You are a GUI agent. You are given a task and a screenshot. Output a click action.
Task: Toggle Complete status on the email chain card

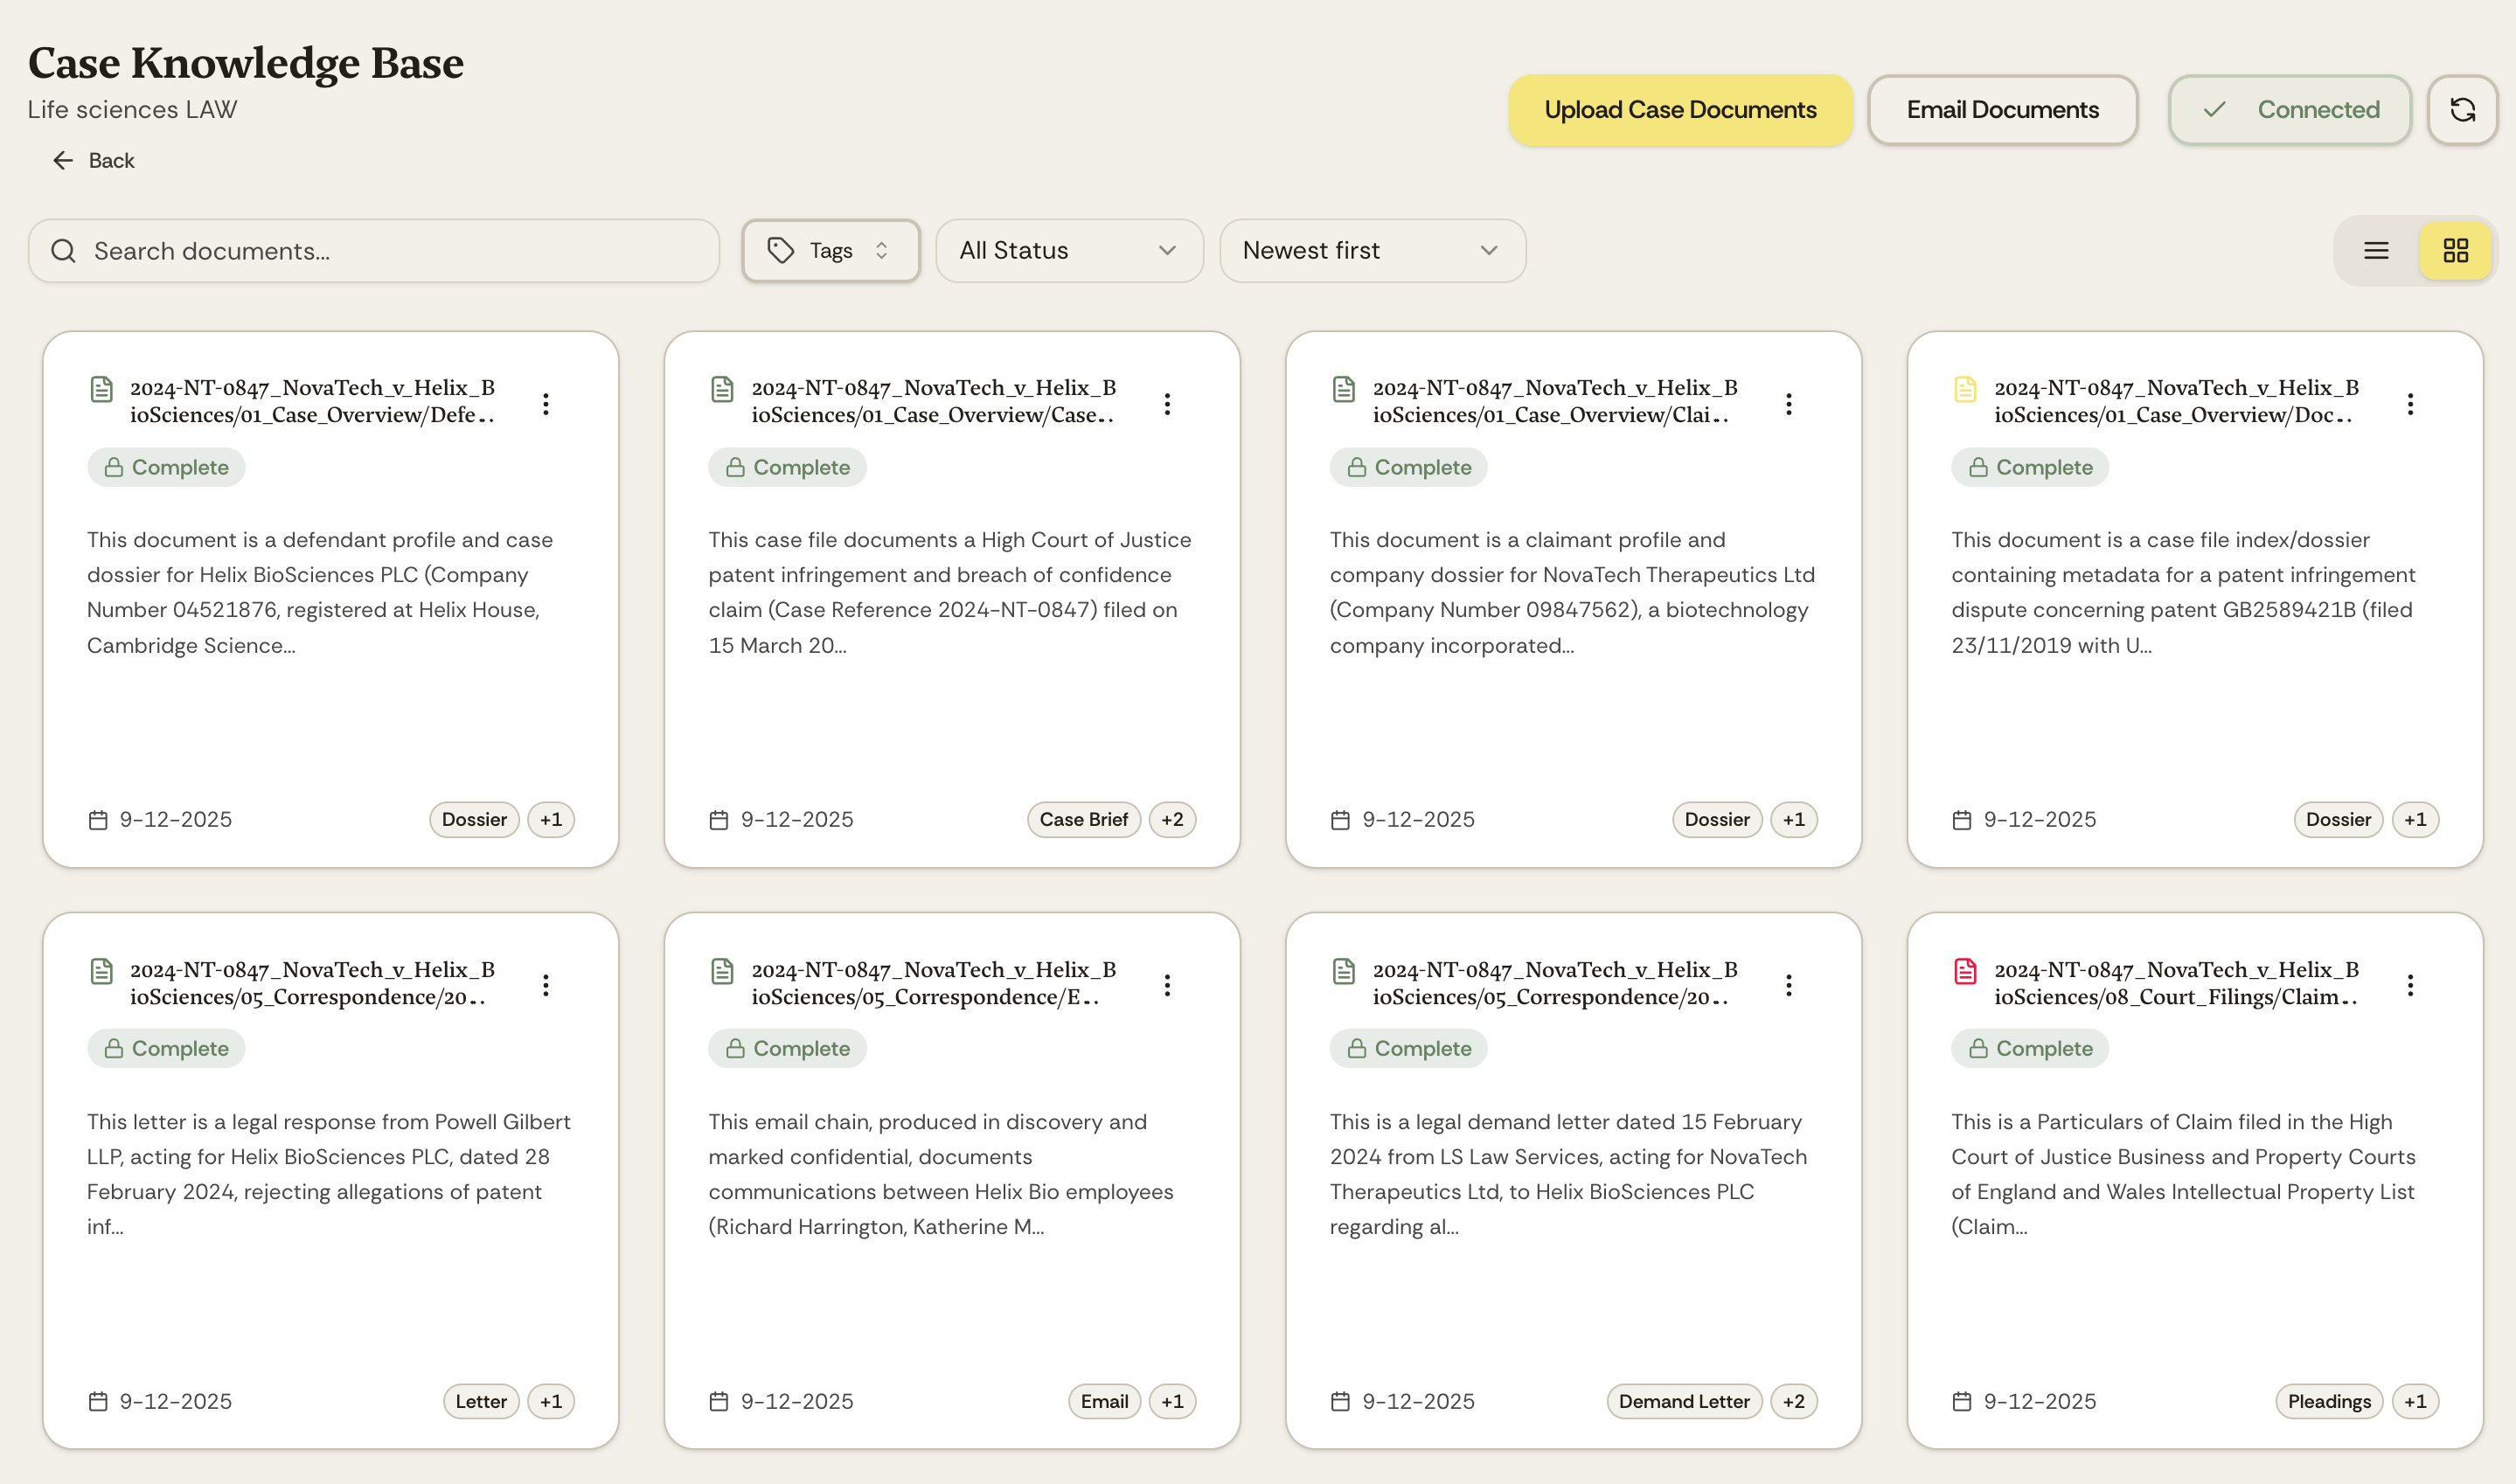coord(787,1048)
